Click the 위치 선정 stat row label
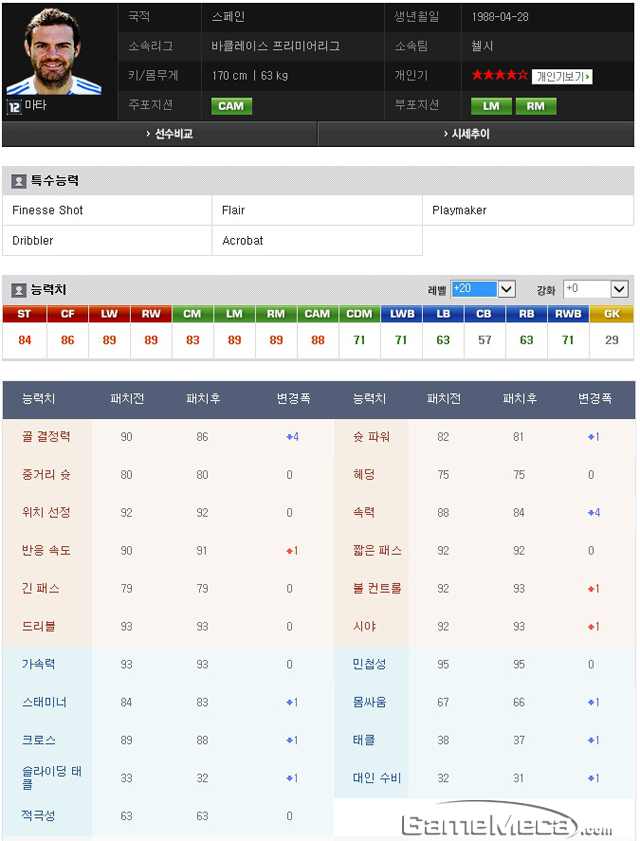Viewport: 640px width, 841px height. point(46,512)
